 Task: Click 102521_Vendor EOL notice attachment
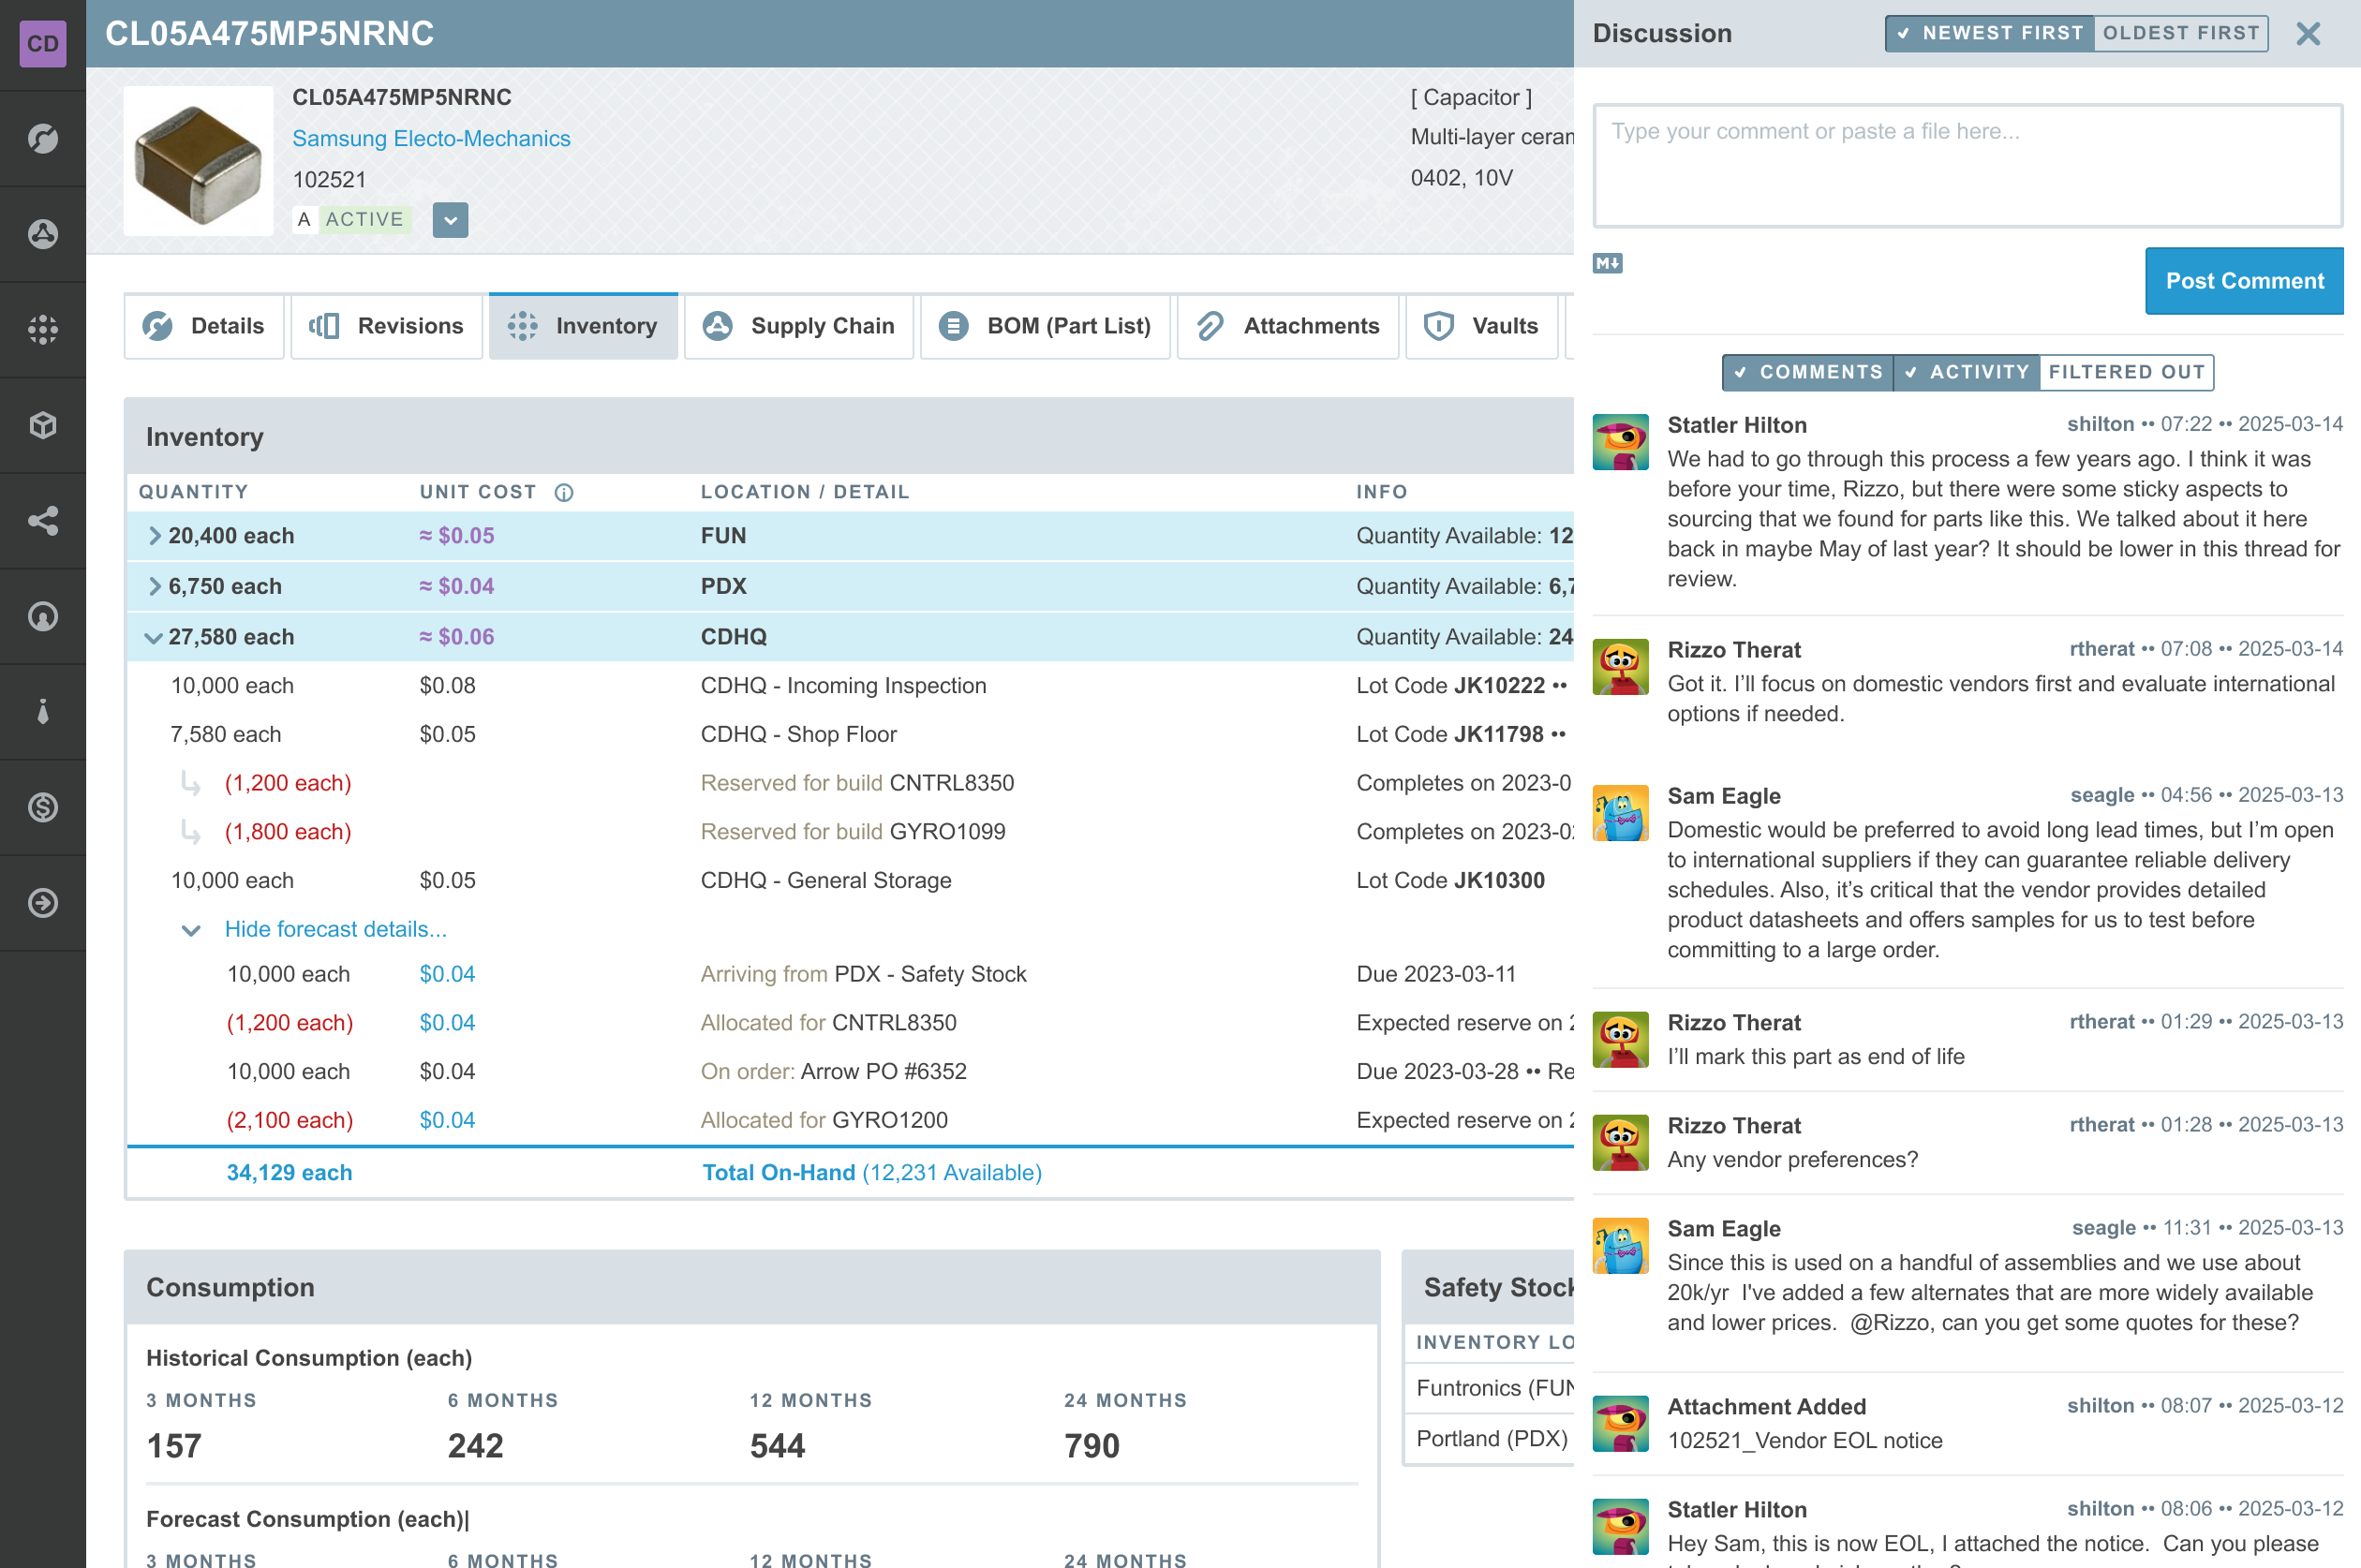pos(1804,1441)
